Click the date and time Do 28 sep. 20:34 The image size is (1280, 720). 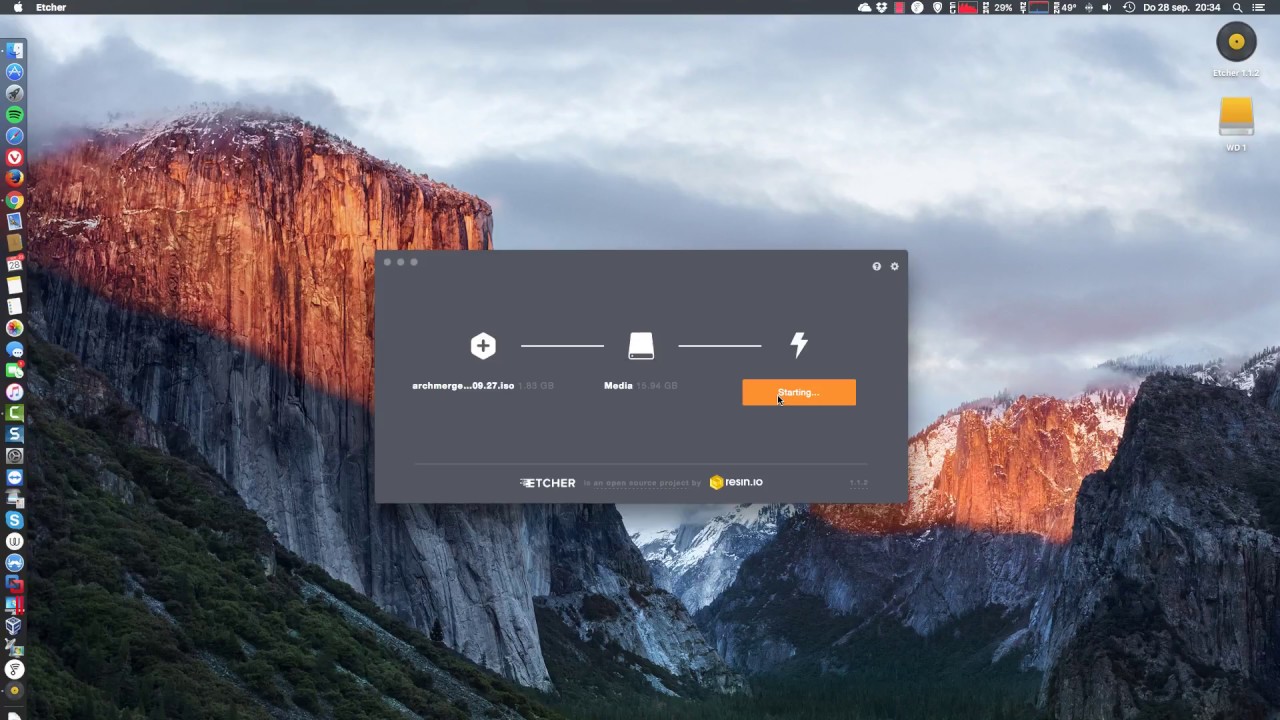pyautogui.click(x=1182, y=7)
